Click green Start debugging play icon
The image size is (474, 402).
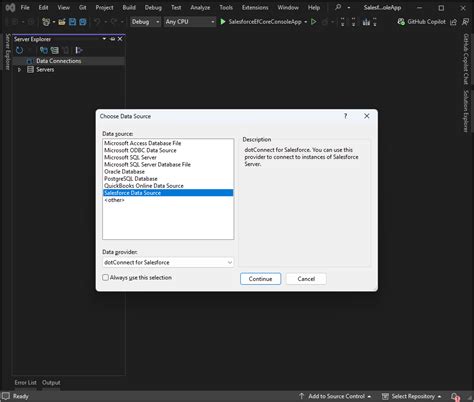(x=223, y=22)
